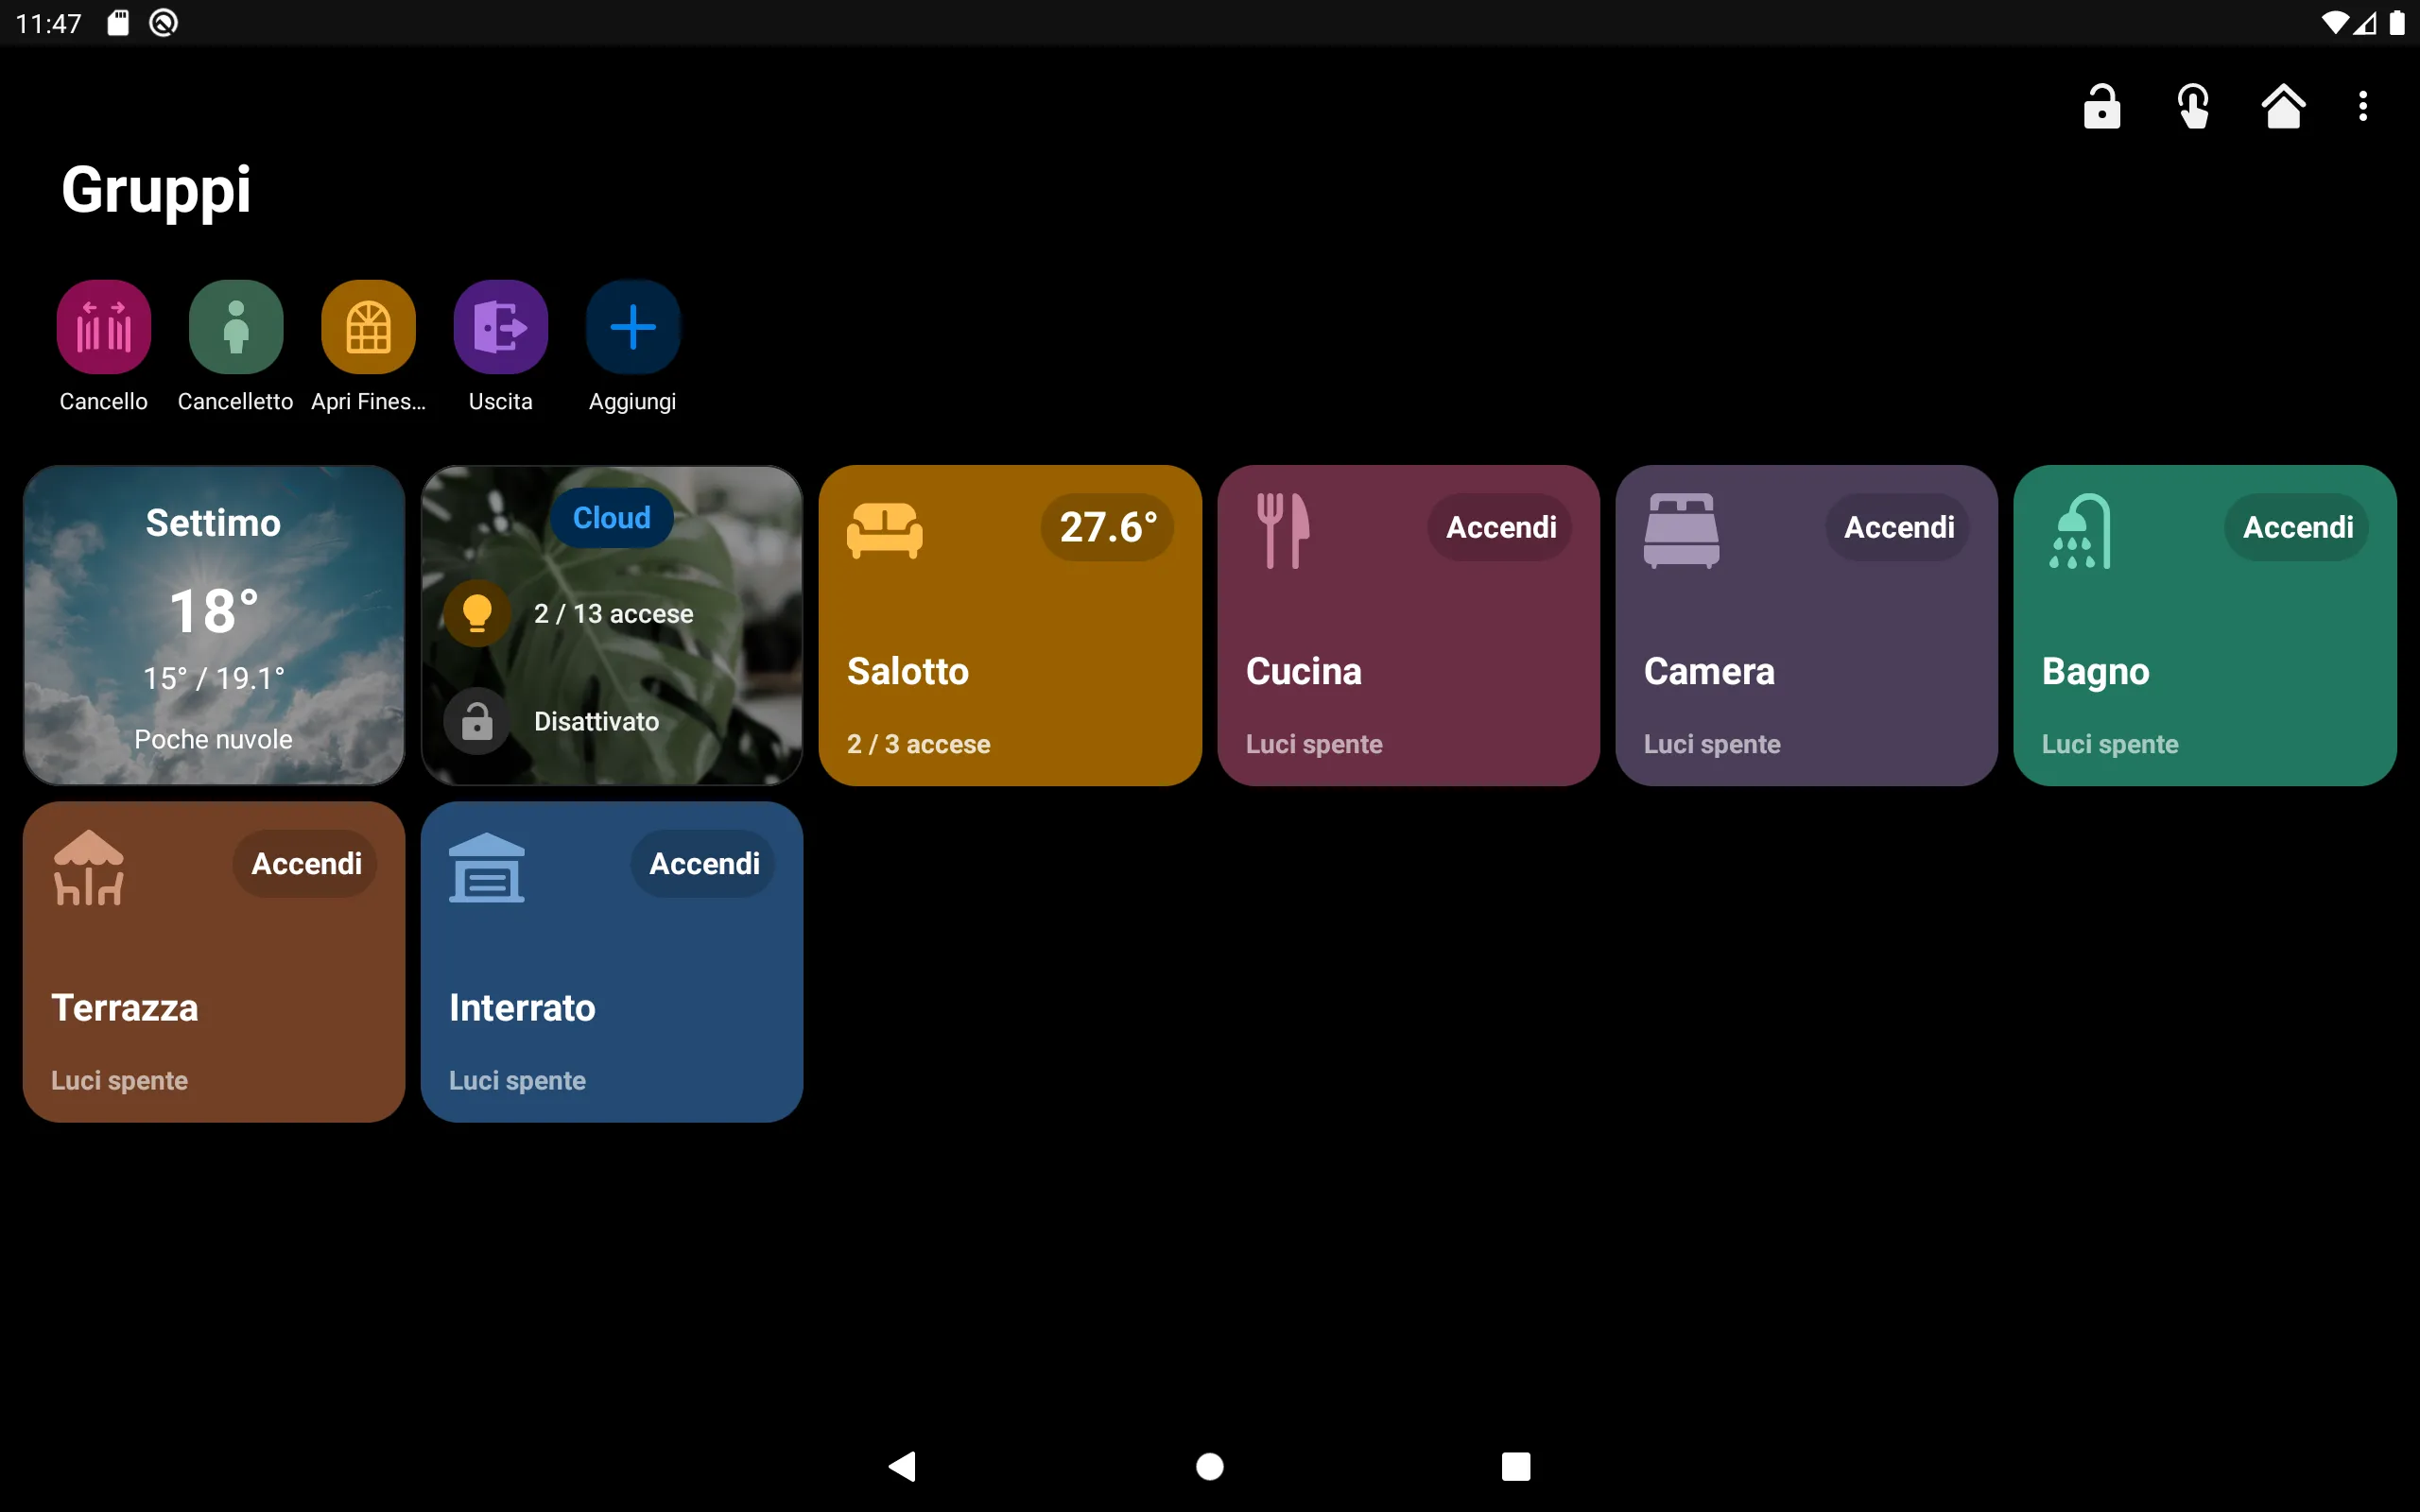Turn on Terrazza lights with Accendi
This screenshot has width=2420, height=1512.
(x=305, y=864)
